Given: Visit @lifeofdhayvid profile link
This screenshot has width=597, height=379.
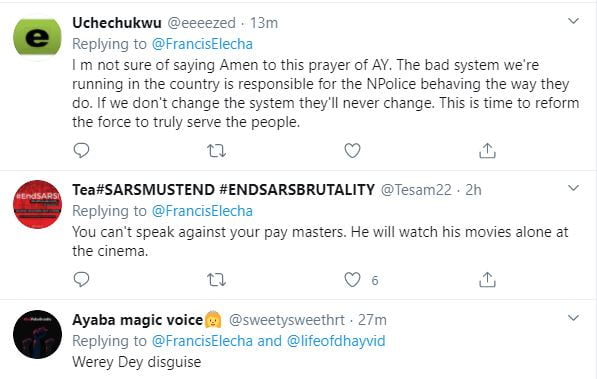Looking at the screenshot, I should pos(336,341).
